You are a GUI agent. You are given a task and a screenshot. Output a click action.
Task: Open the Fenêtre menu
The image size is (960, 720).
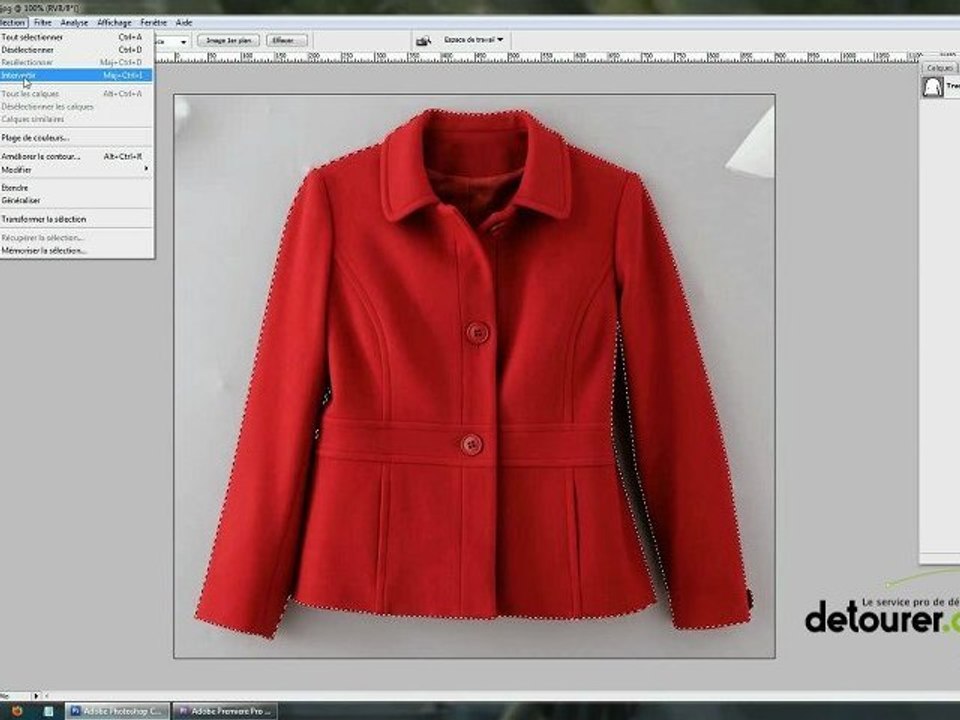click(x=153, y=23)
